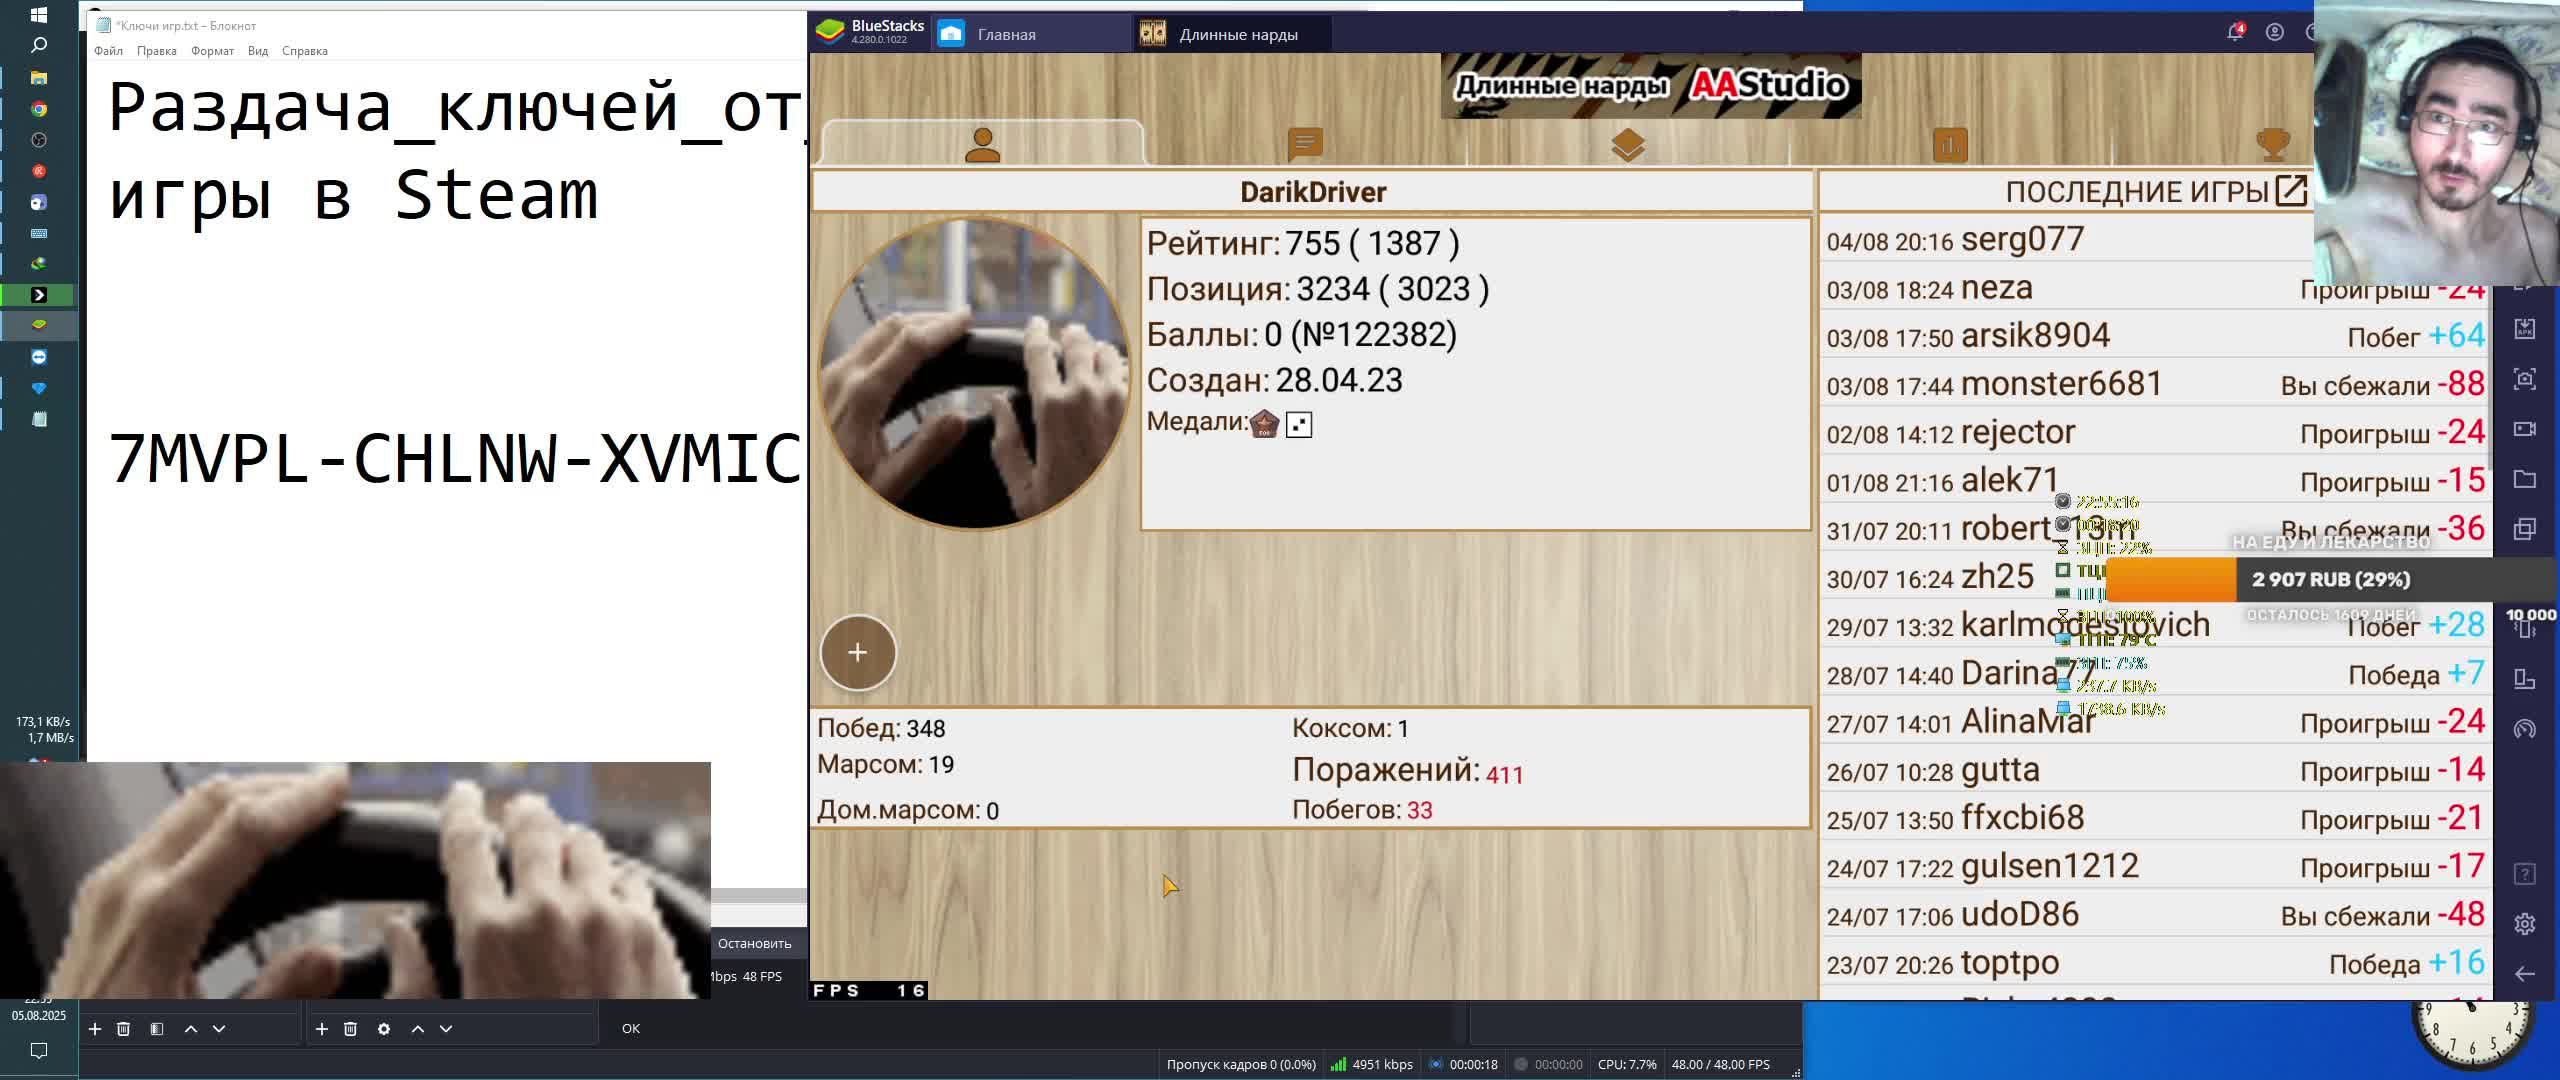Open the statistics bar chart tab
The width and height of the screenshot is (2560, 1080).
pyautogui.click(x=1950, y=146)
